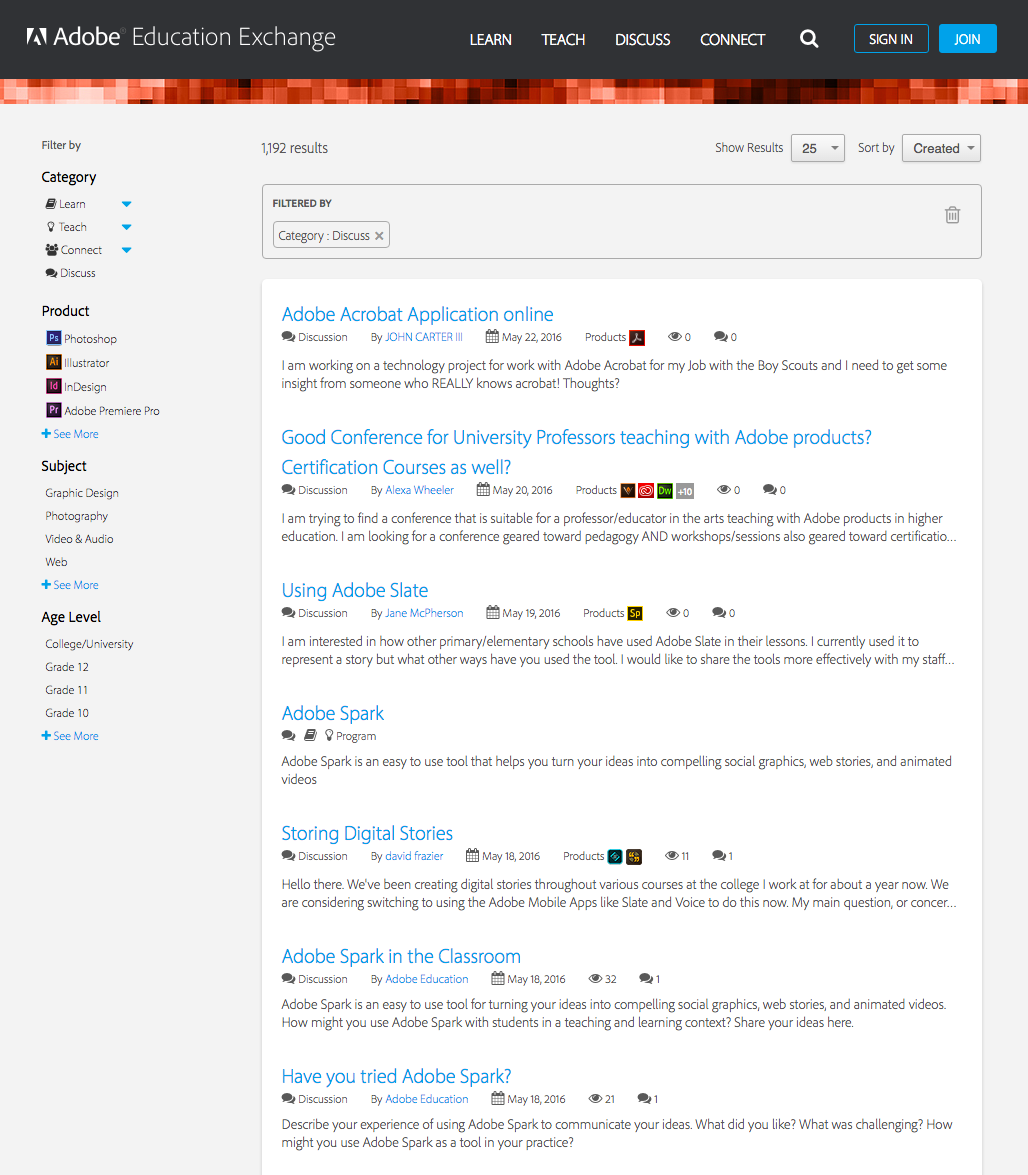Click the Program lightbulb icon under Adobe Spark

[329, 736]
